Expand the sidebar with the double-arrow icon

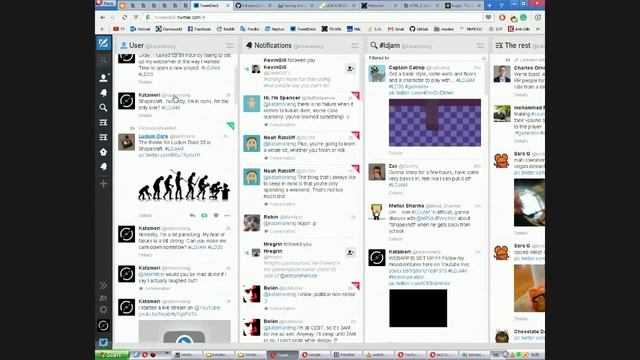[103, 285]
